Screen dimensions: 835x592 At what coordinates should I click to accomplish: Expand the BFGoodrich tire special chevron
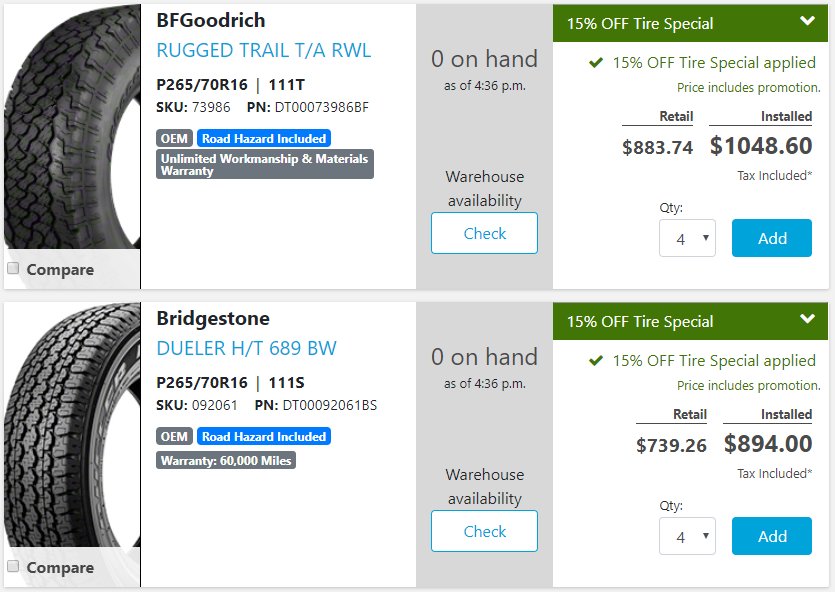[807, 21]
